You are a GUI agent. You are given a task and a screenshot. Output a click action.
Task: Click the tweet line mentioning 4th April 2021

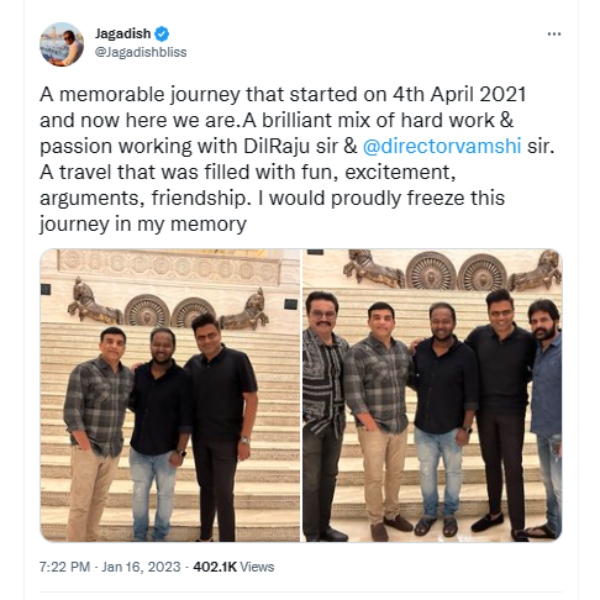point(283,95)
